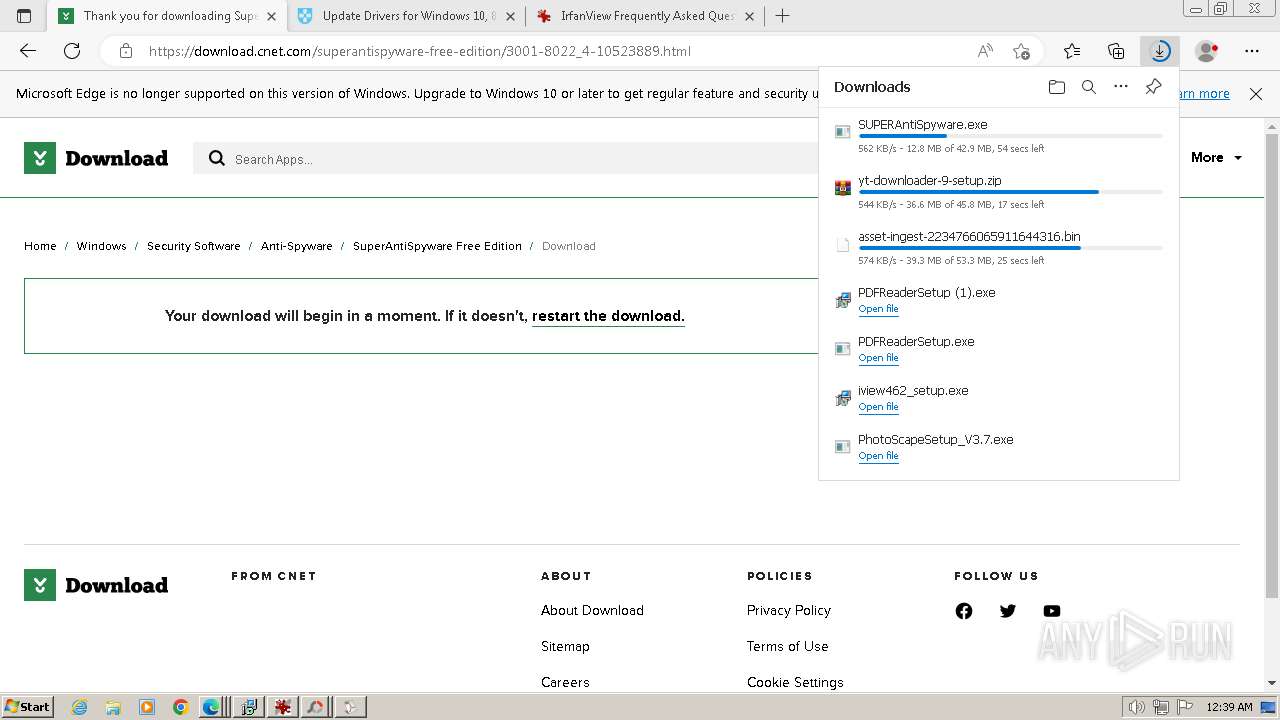The image size is (1280, 720).
Task: Click the address bar URL
Action: [420, 51]
